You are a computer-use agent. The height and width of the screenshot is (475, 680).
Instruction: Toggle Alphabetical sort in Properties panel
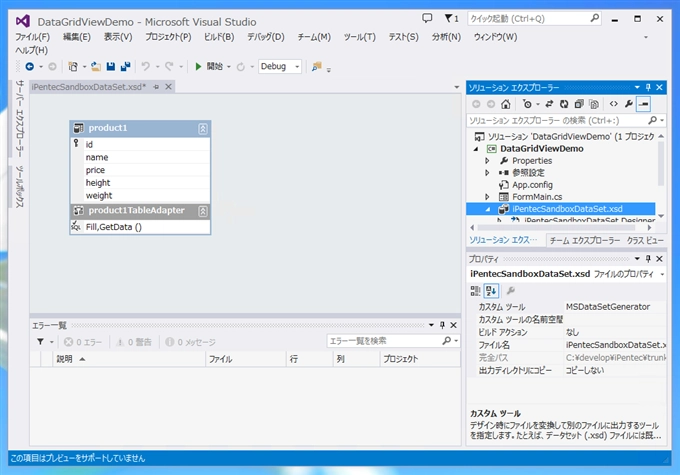[491, 291]
